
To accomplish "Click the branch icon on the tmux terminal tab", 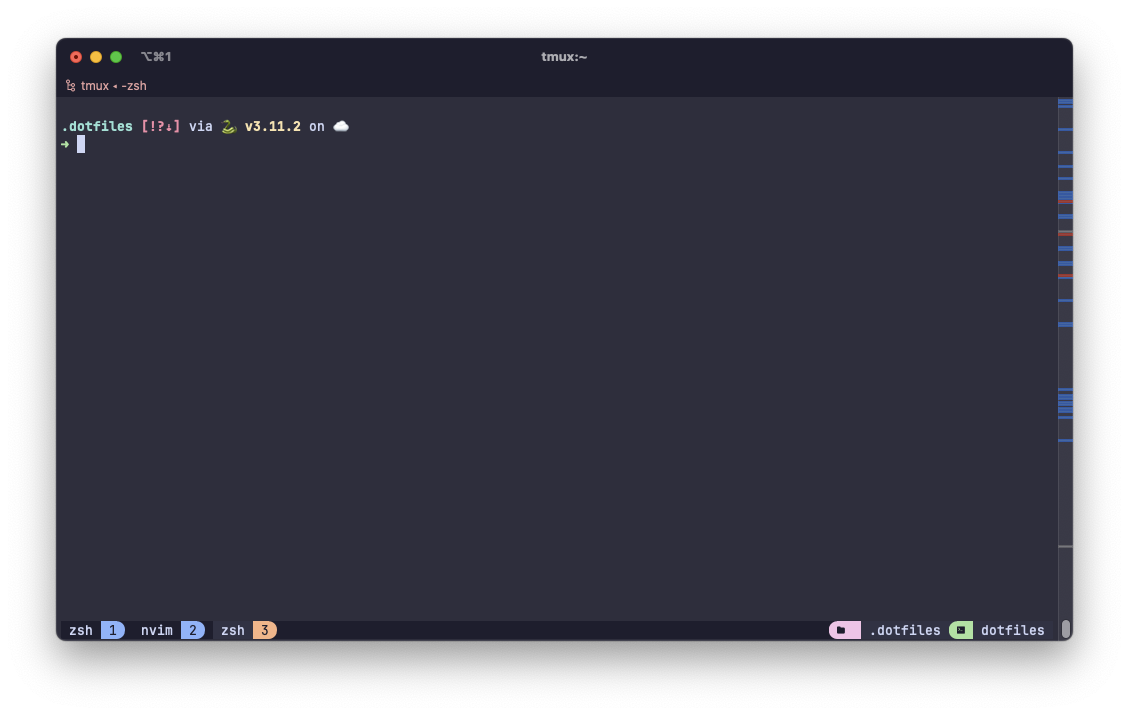I will (70, 85).
